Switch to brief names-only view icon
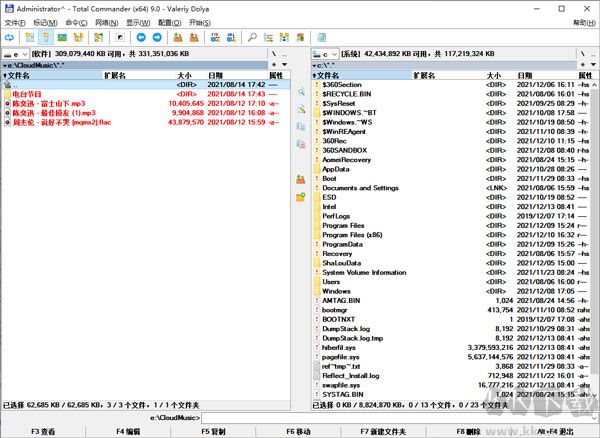600x438 pixels. [x=29, y=37]
